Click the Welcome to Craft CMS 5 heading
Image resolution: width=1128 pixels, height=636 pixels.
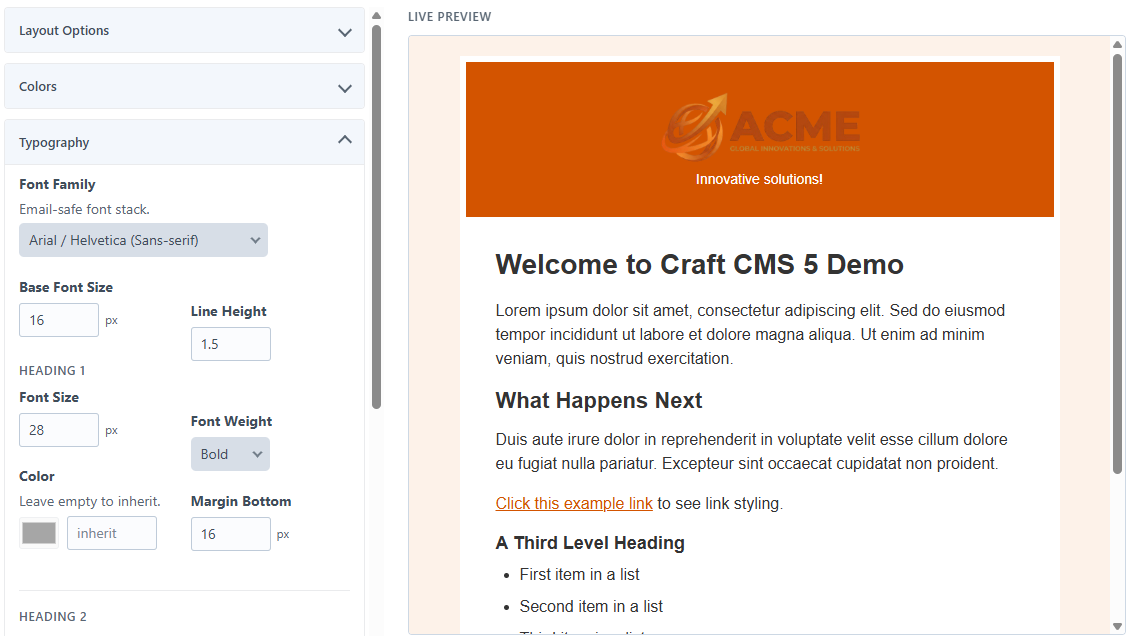[x=698, y=264]
